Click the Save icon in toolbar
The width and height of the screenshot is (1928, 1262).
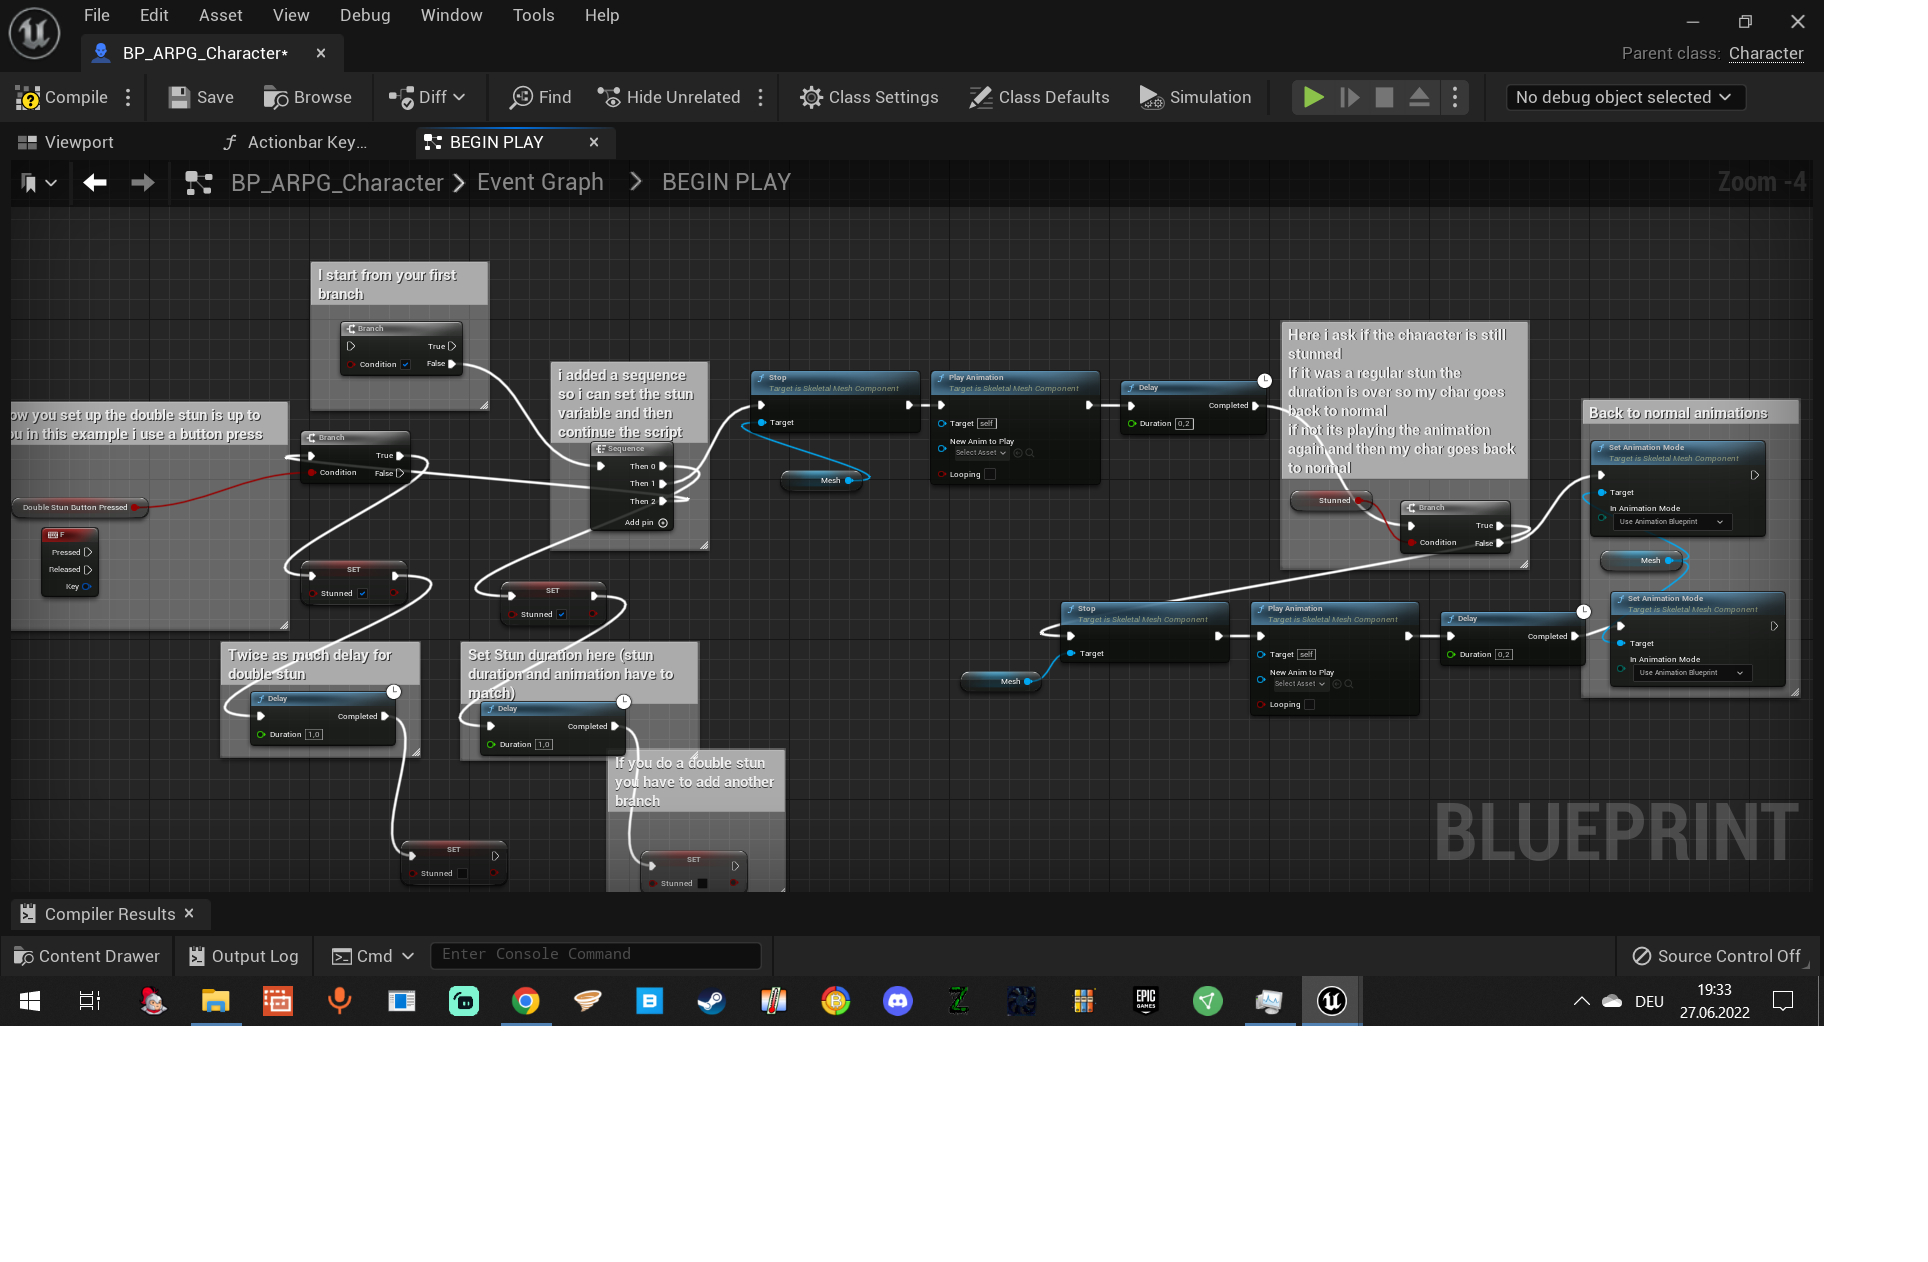point(179,97)
